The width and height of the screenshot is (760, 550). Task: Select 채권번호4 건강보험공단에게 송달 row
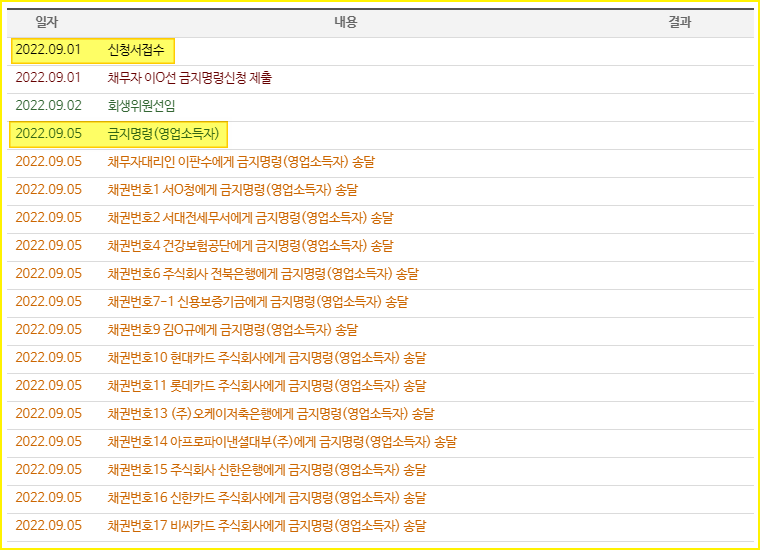(250, 246)
